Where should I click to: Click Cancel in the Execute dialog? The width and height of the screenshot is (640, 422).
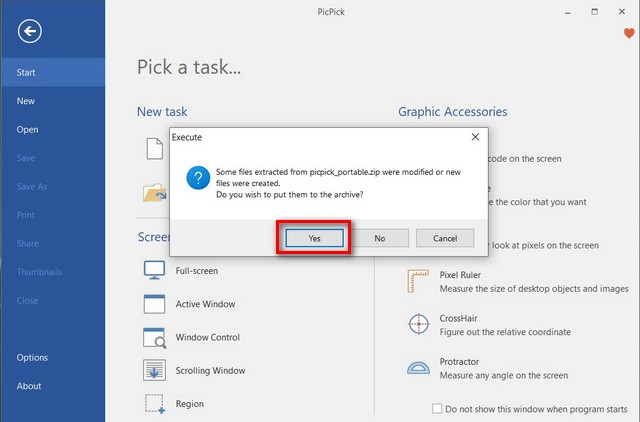click(445, 238)
